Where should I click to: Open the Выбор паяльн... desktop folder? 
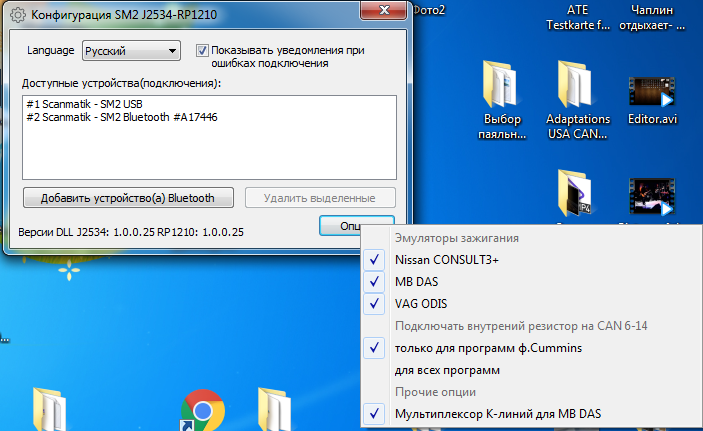click(x=502, y=100)
